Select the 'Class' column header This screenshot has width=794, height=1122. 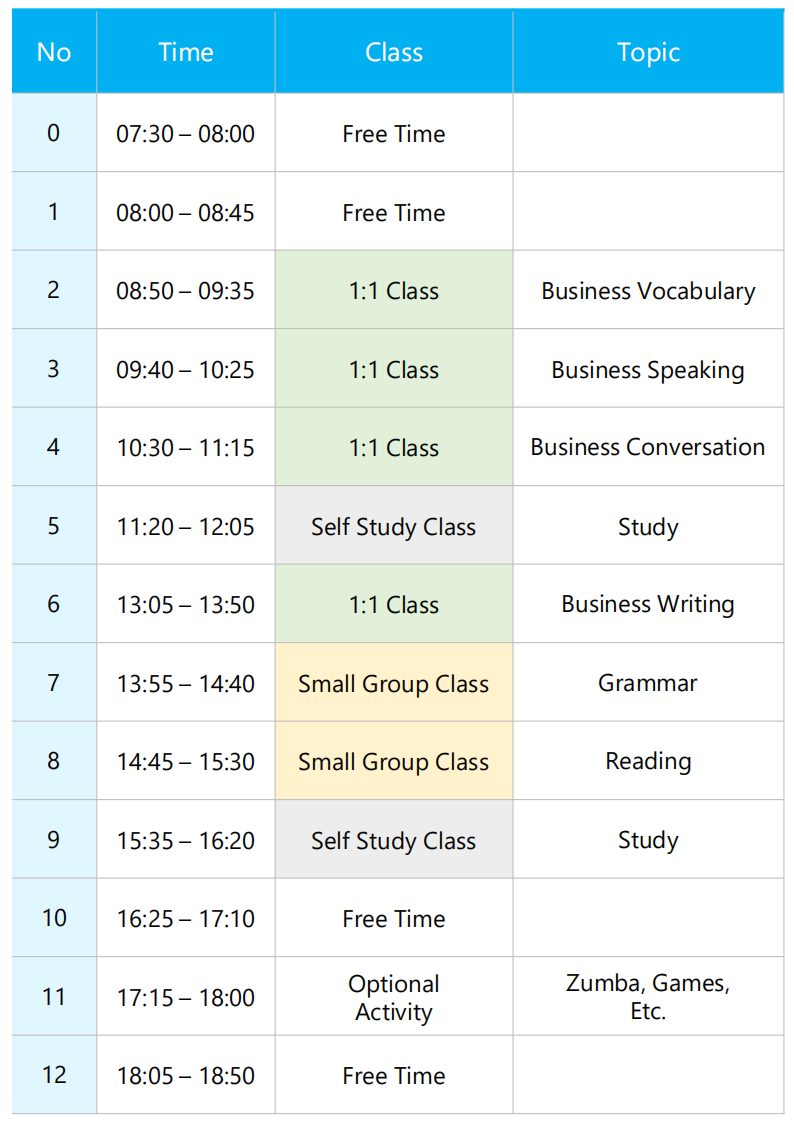(394, 52)
